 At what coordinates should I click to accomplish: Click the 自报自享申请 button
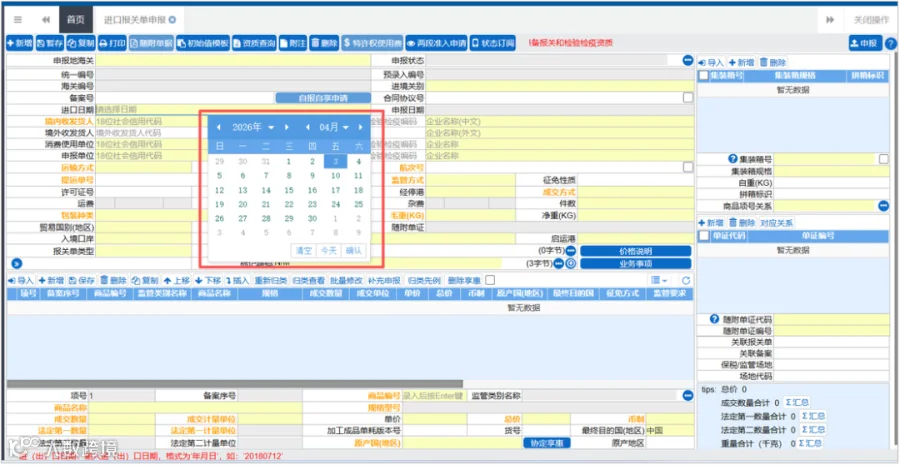(323, 98)
